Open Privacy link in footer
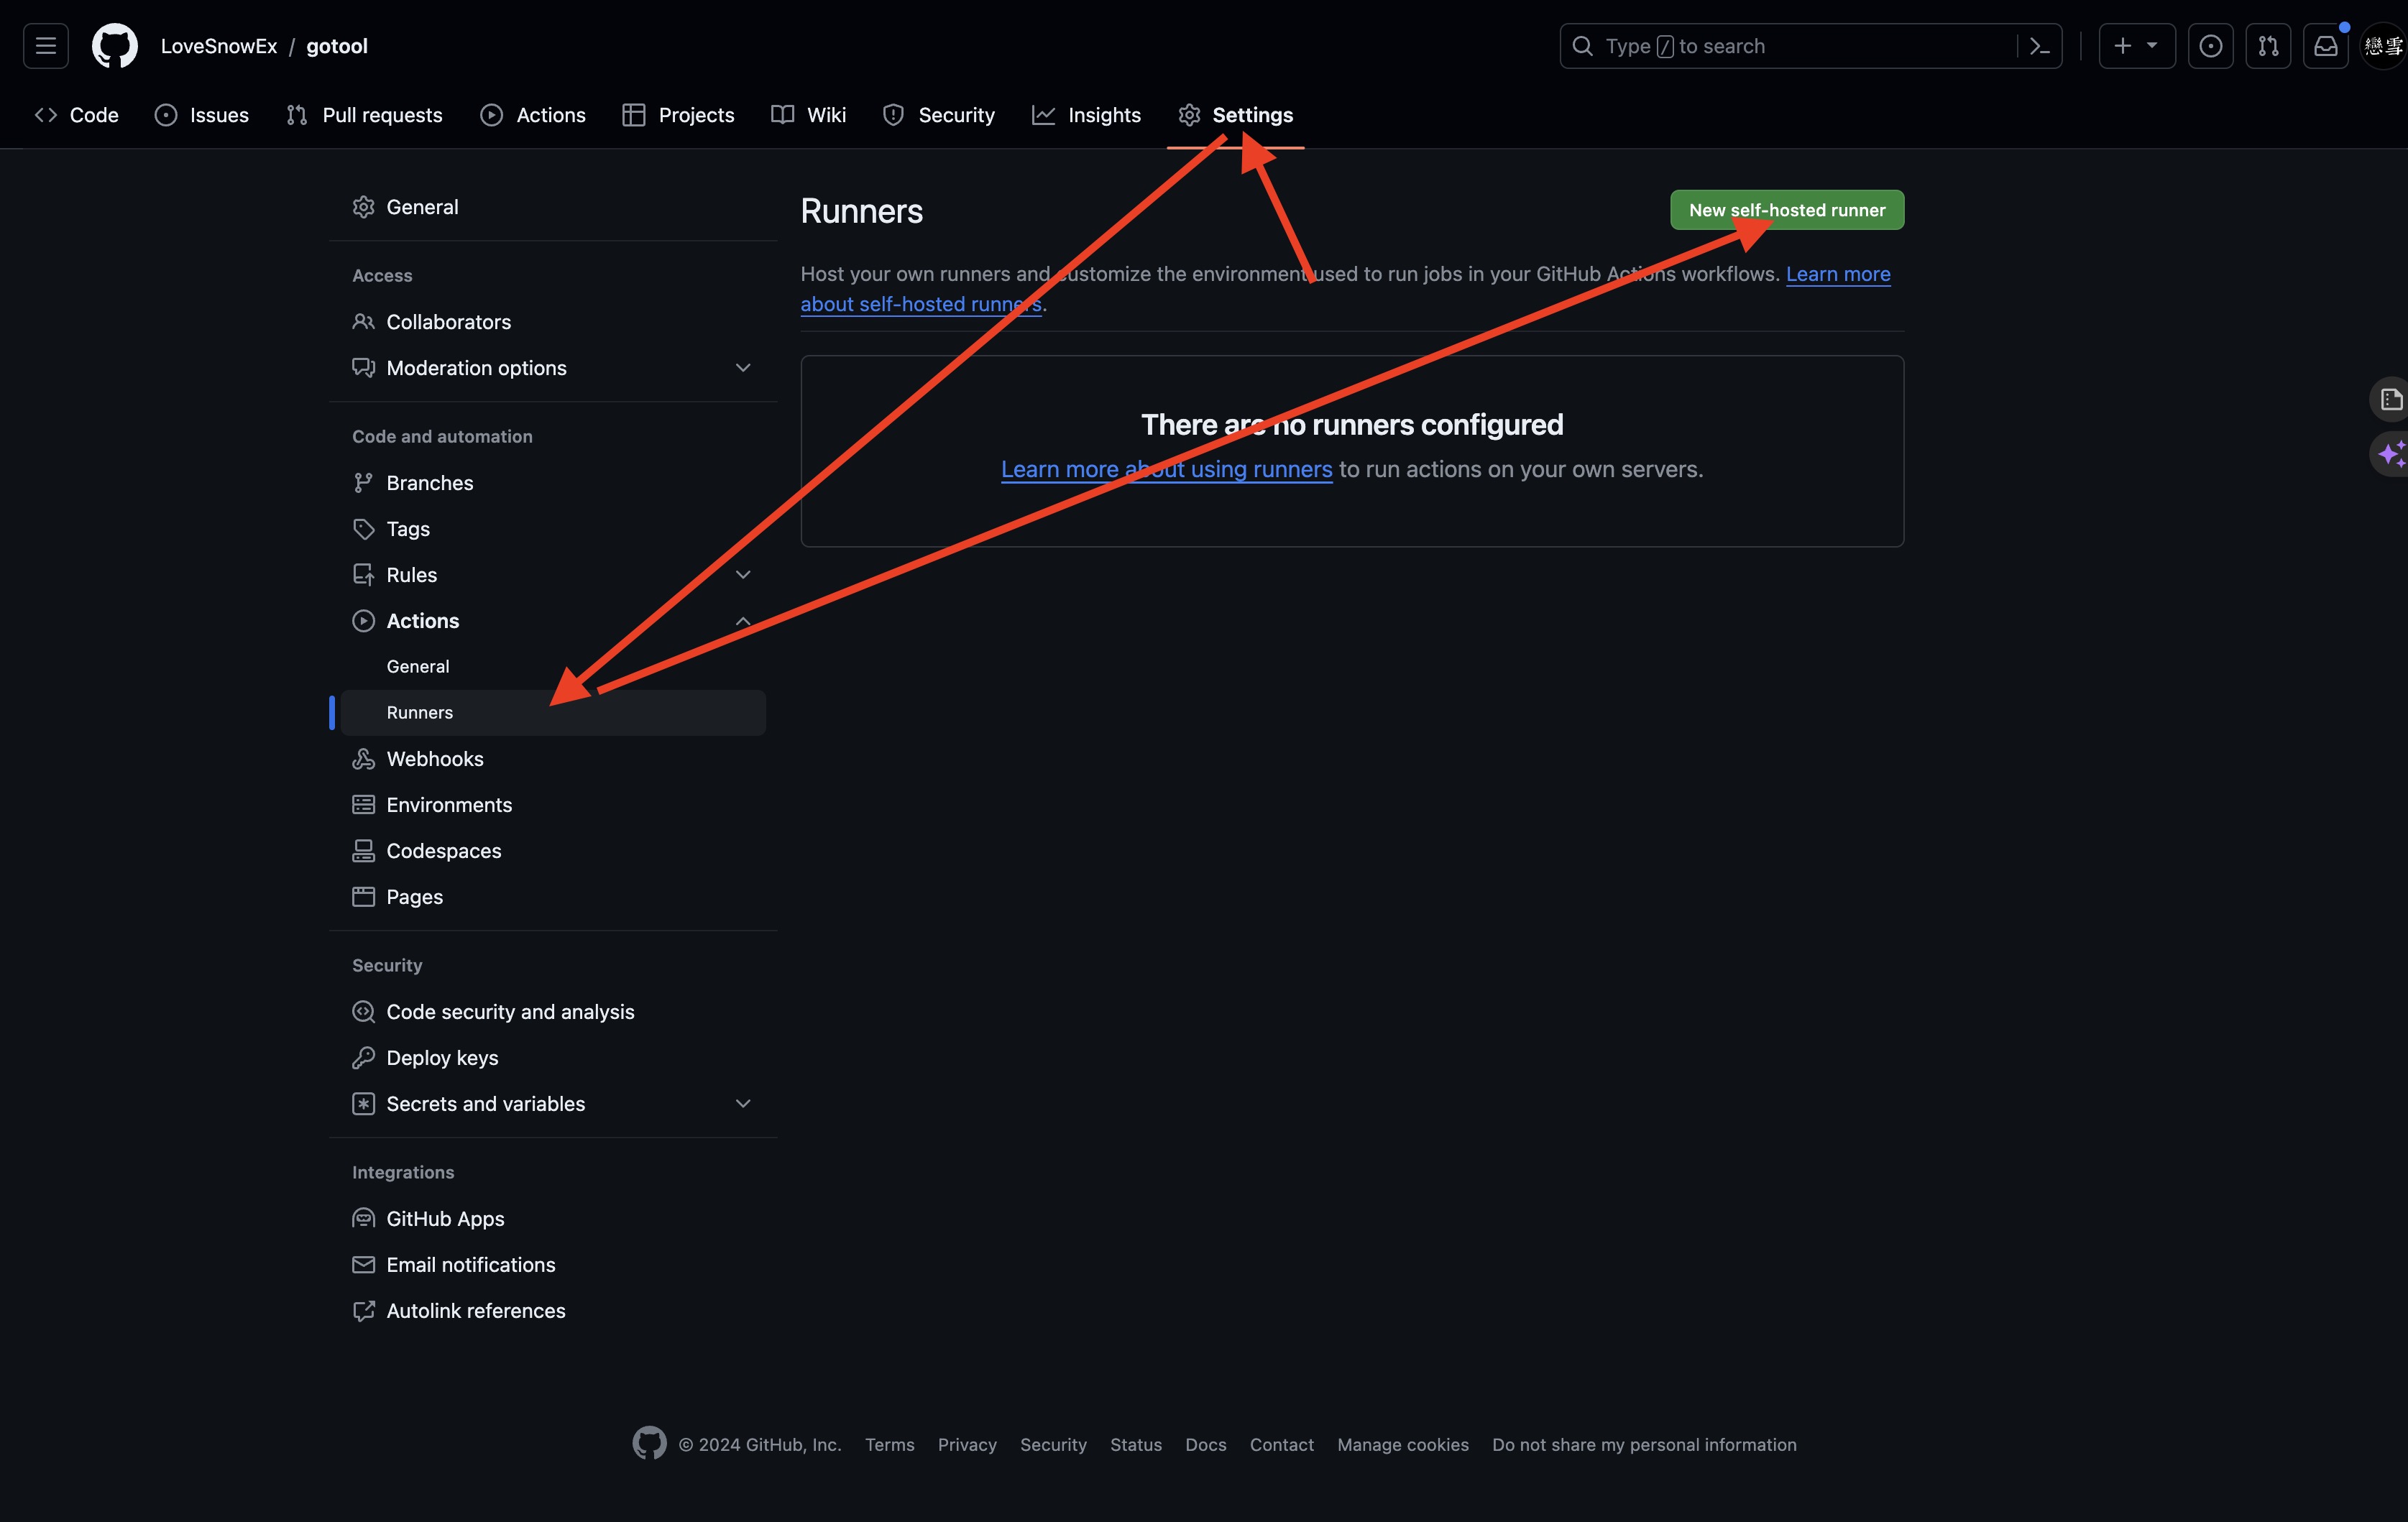The height and width of the screenshot is (1522, 2408). tap(967, 1445)
